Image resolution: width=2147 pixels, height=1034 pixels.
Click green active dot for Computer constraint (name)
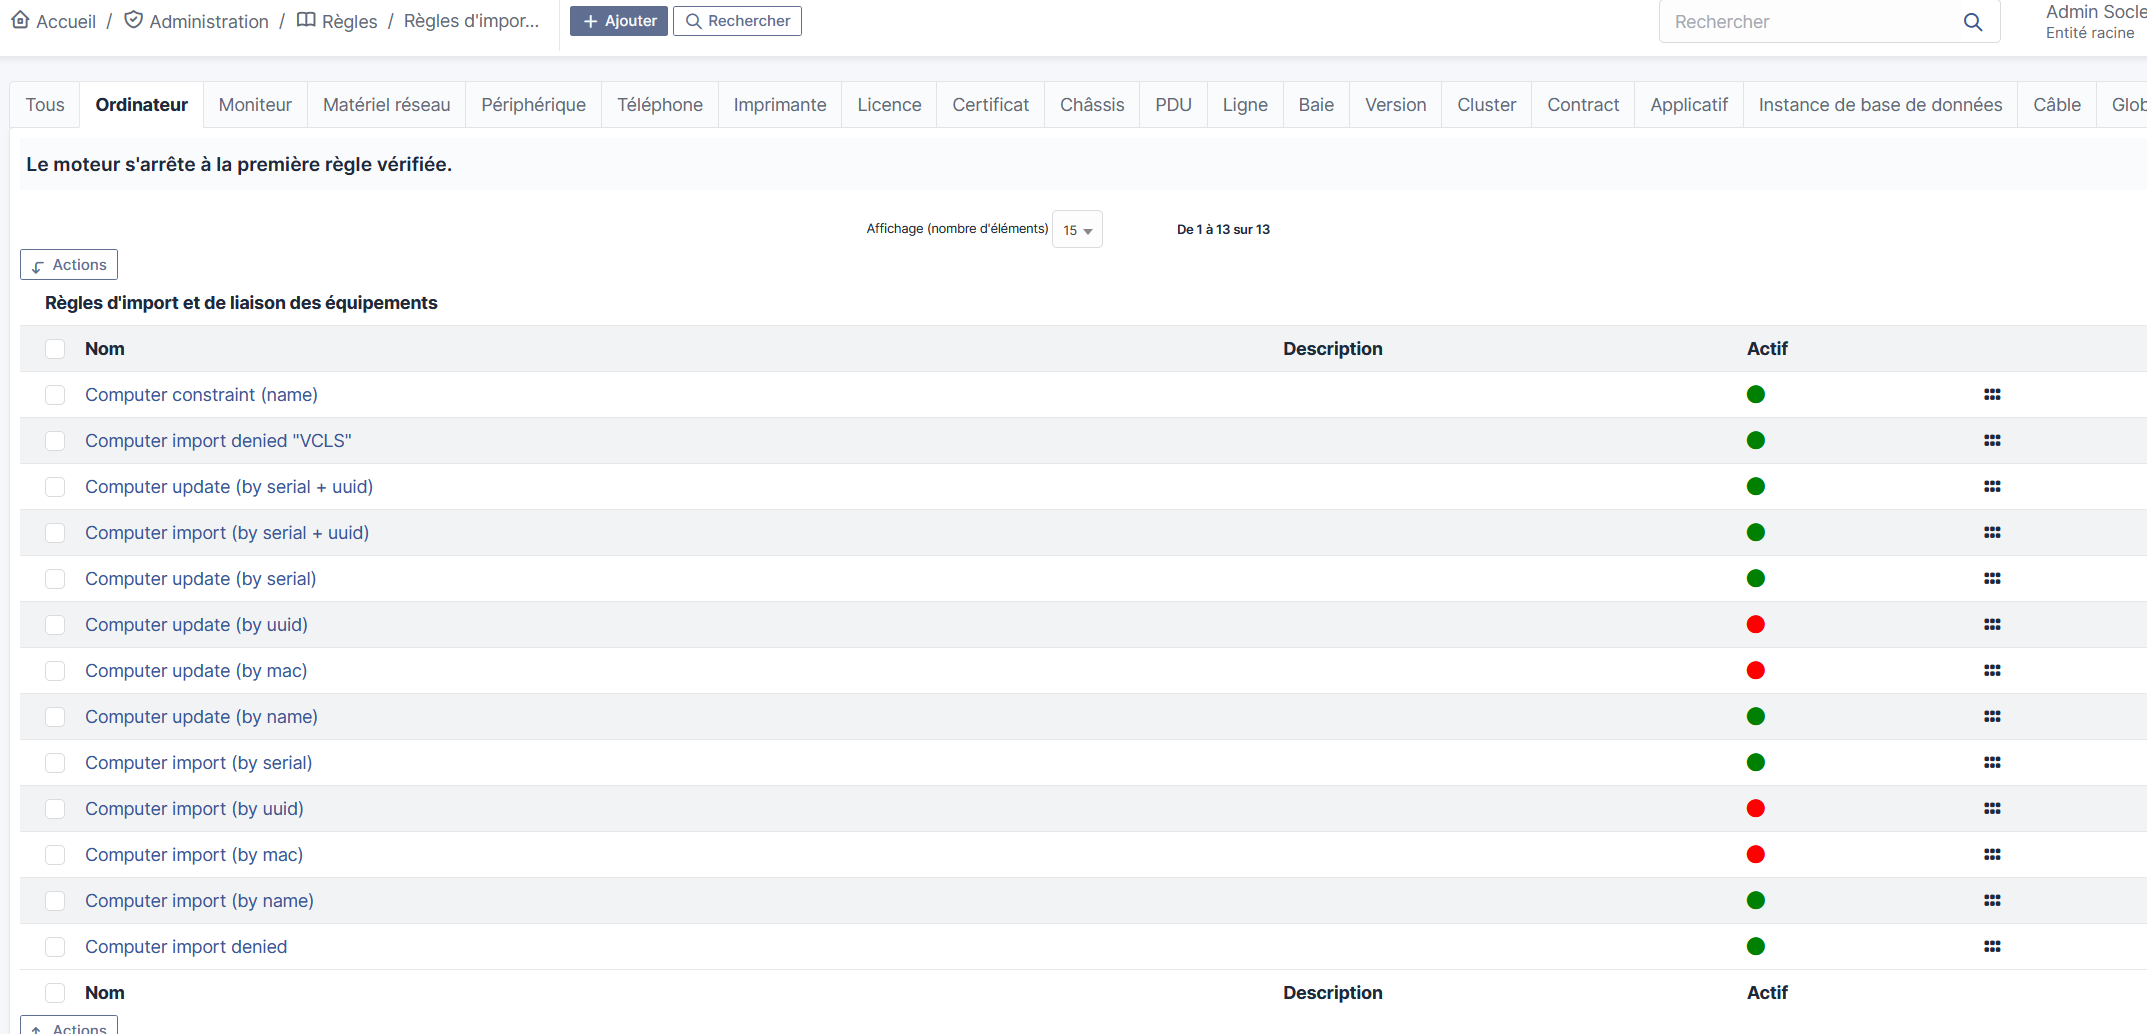tap(1755, 394)
